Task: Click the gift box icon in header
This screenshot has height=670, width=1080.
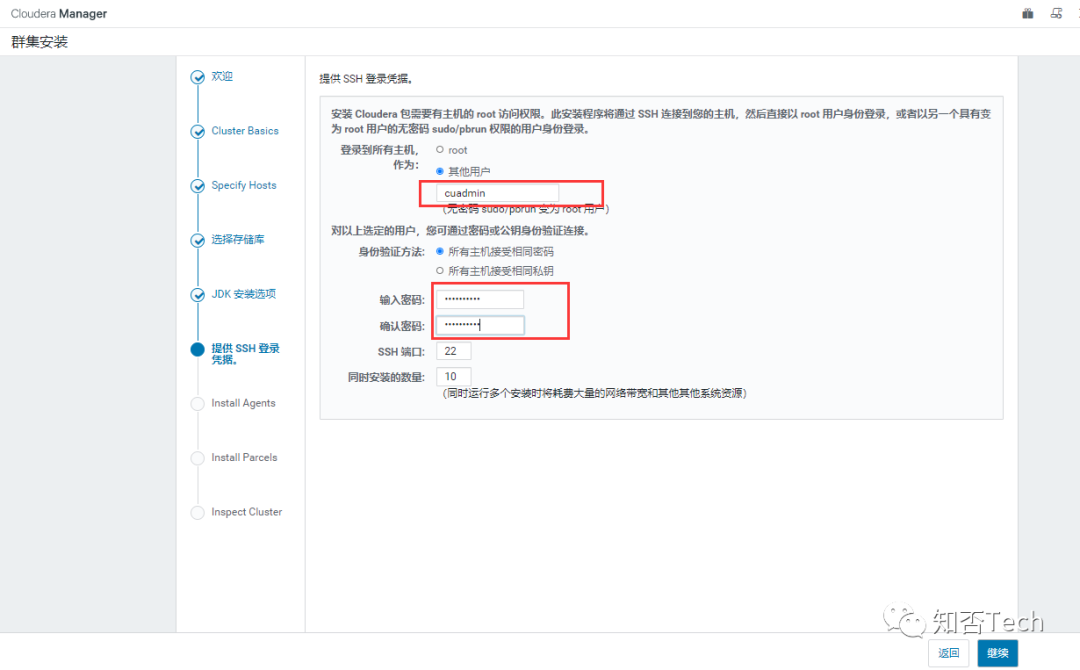Action: (x=1028, y=13)
